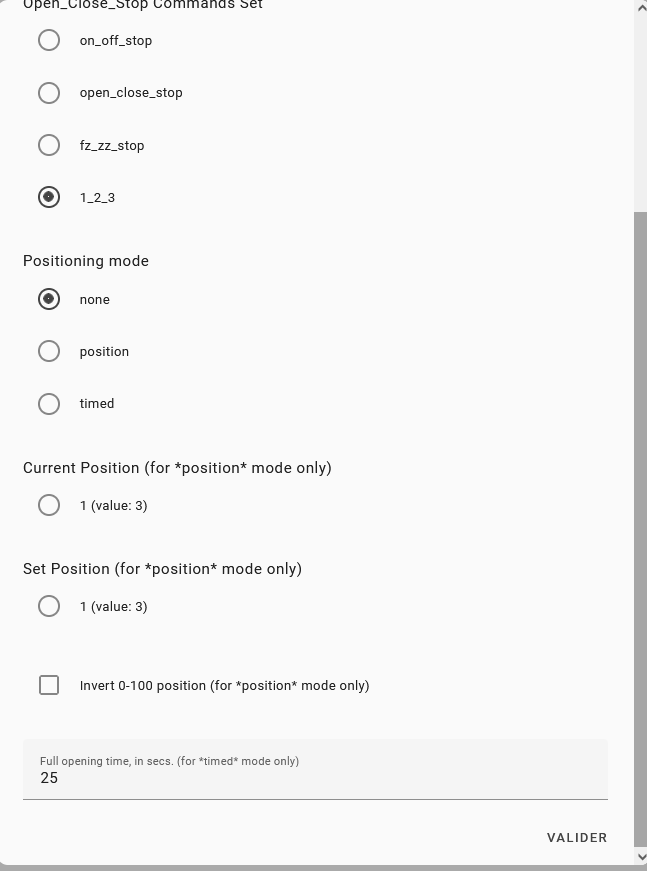Click the scrollbar down arrow
Screen dimensions: 647x871
point(641,856)
